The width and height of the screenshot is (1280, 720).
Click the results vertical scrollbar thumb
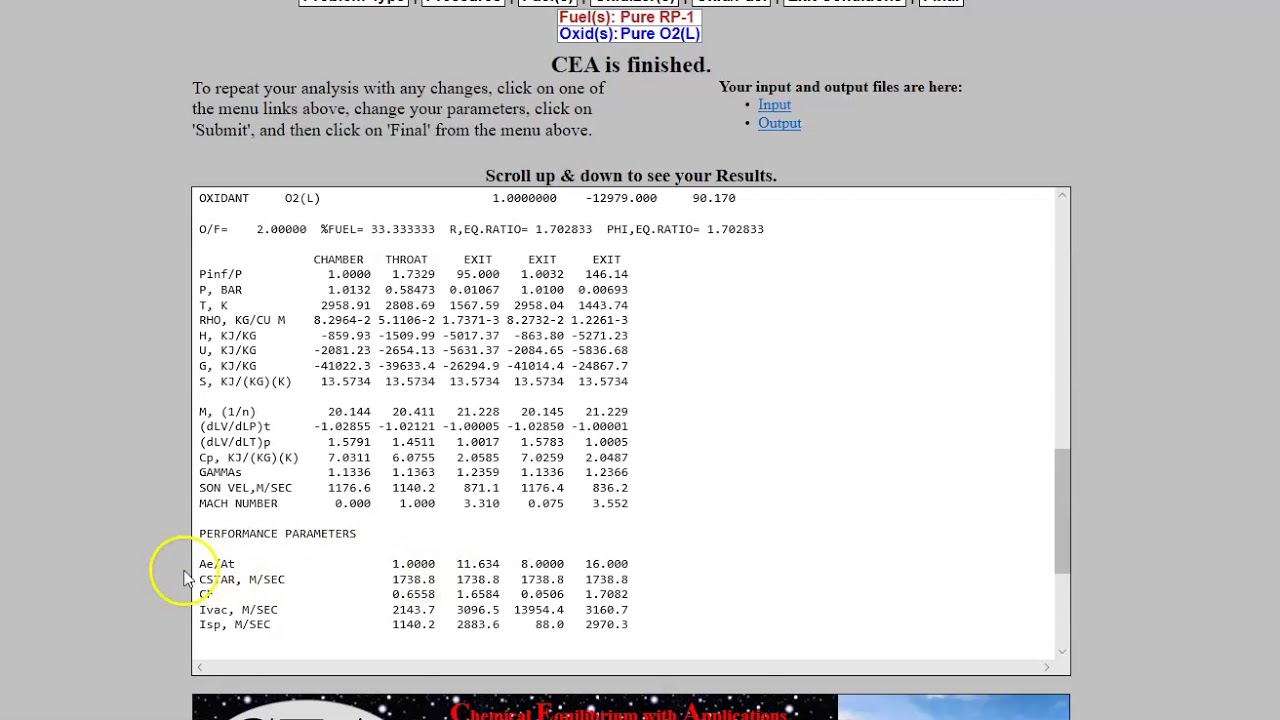coord(1062,511)
